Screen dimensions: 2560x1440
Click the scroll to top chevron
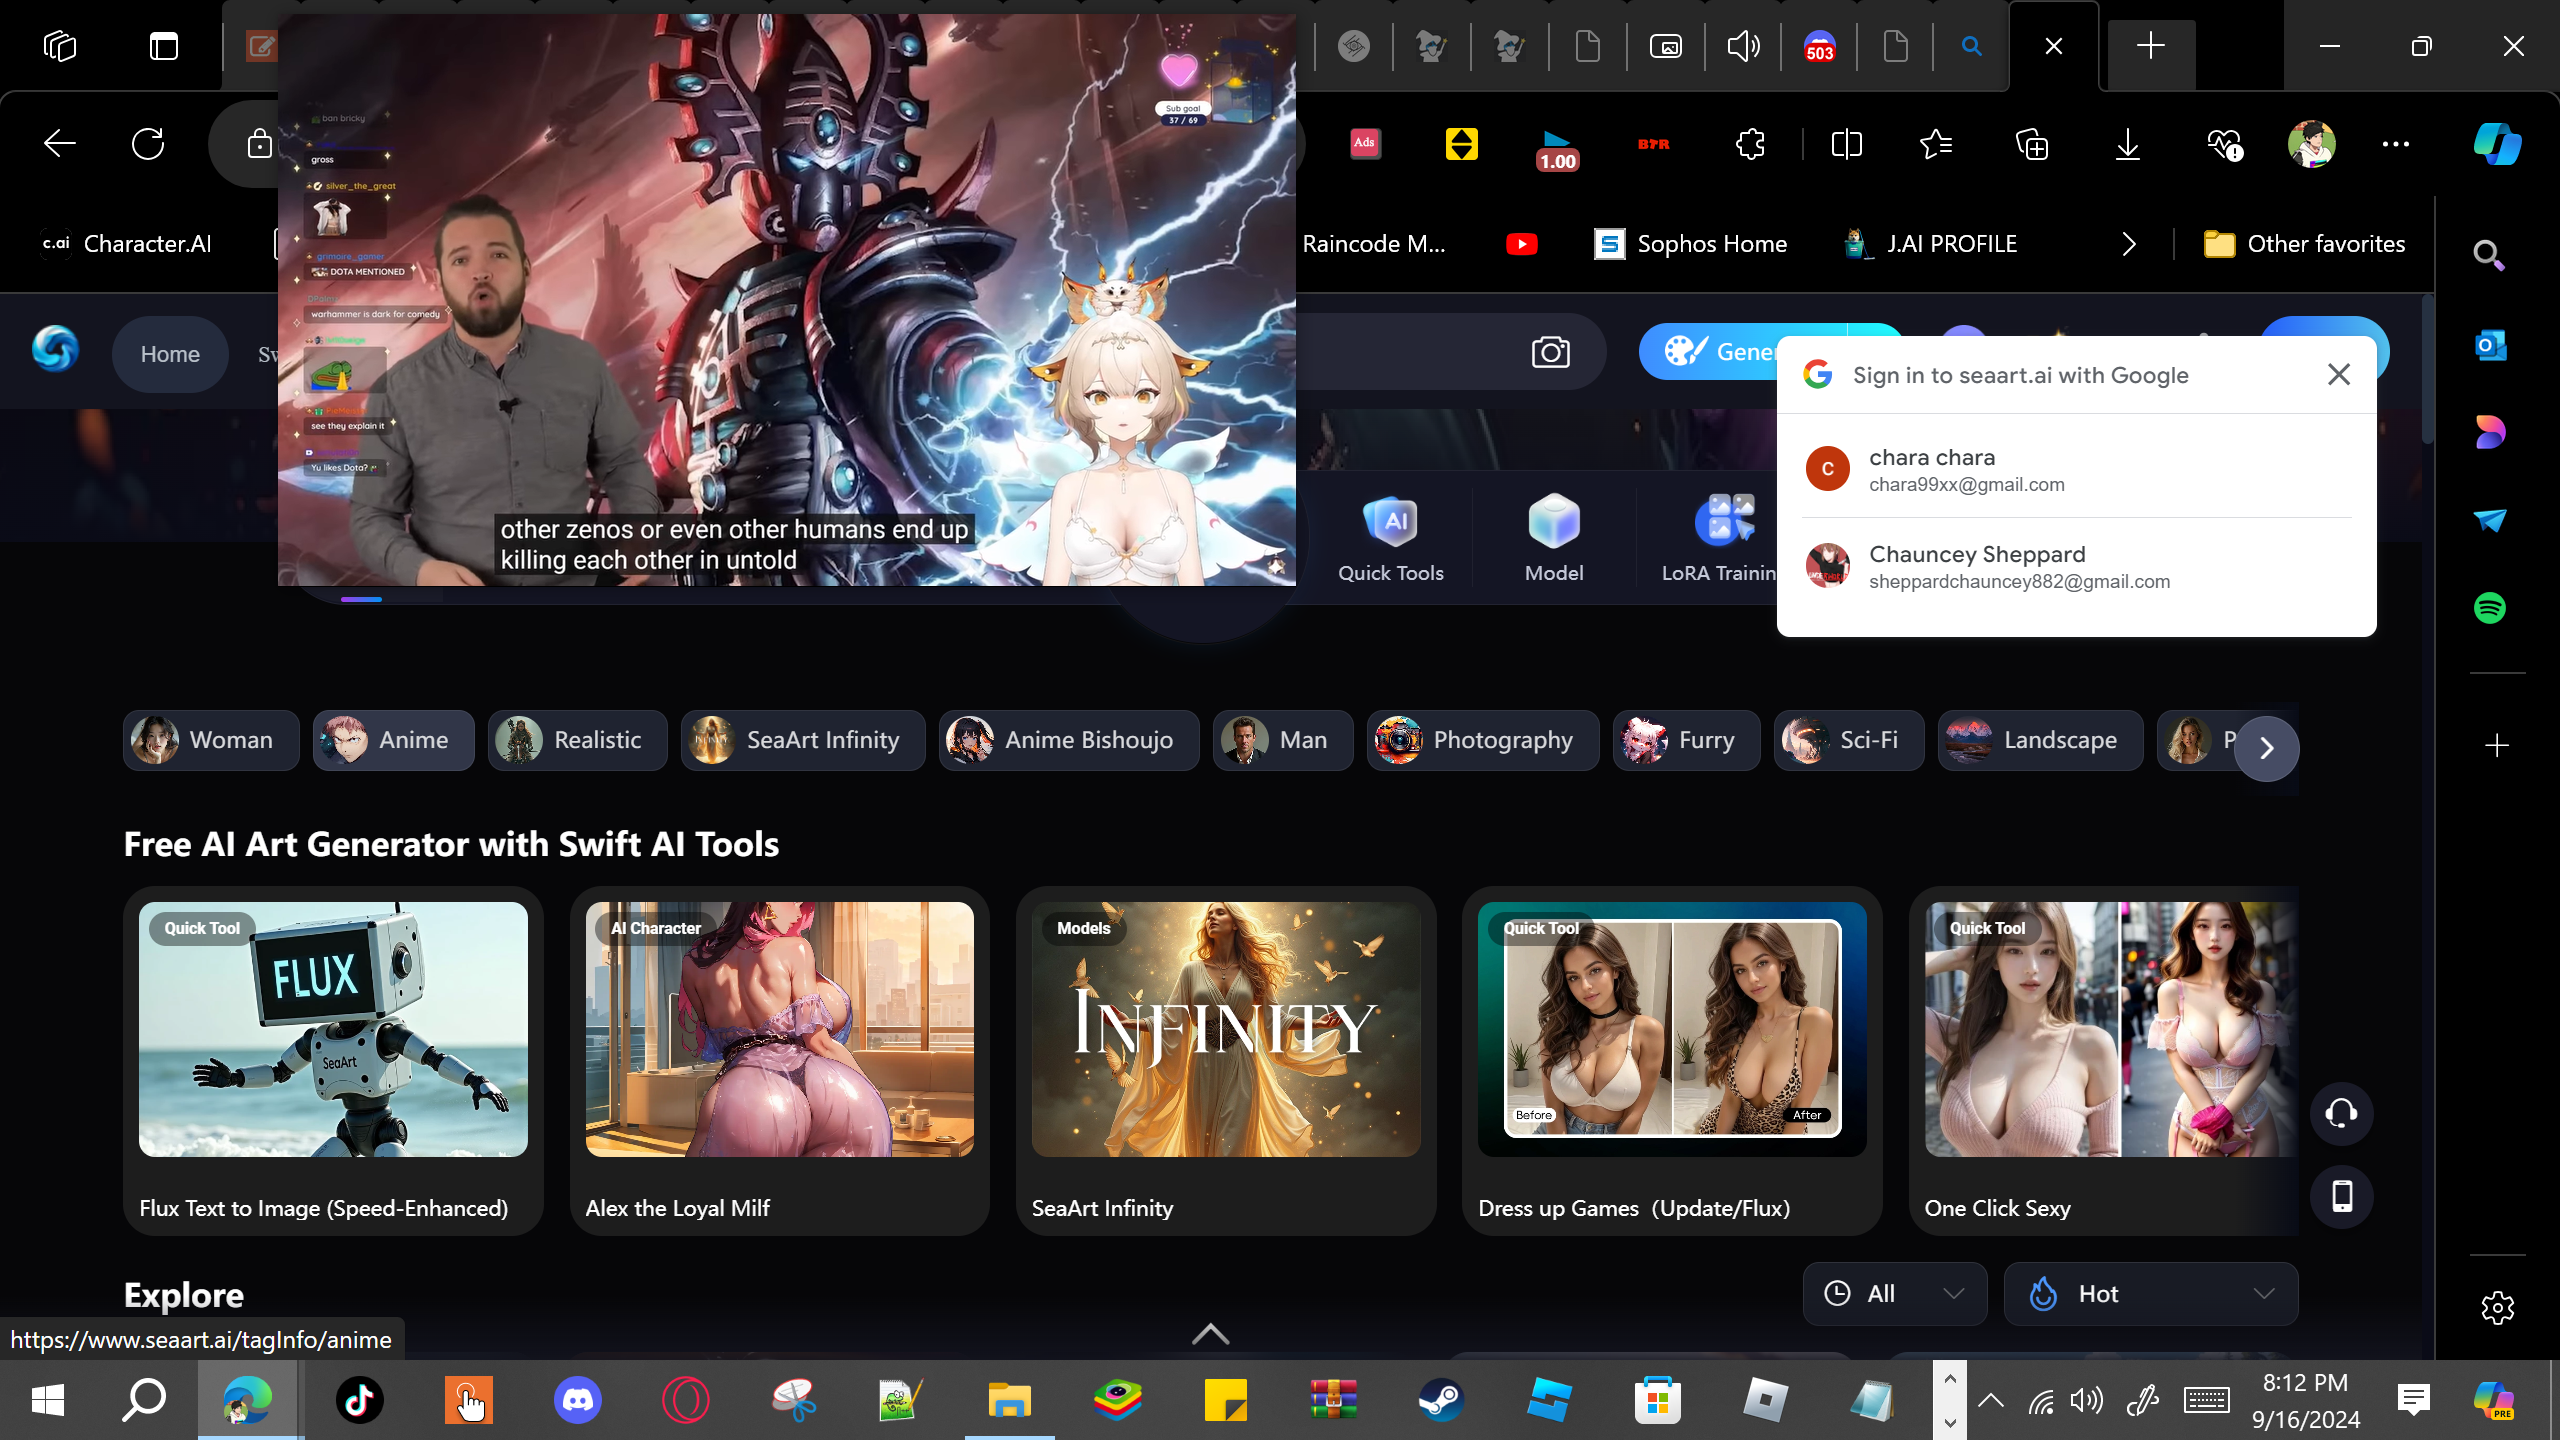tap(1210, 1334)
